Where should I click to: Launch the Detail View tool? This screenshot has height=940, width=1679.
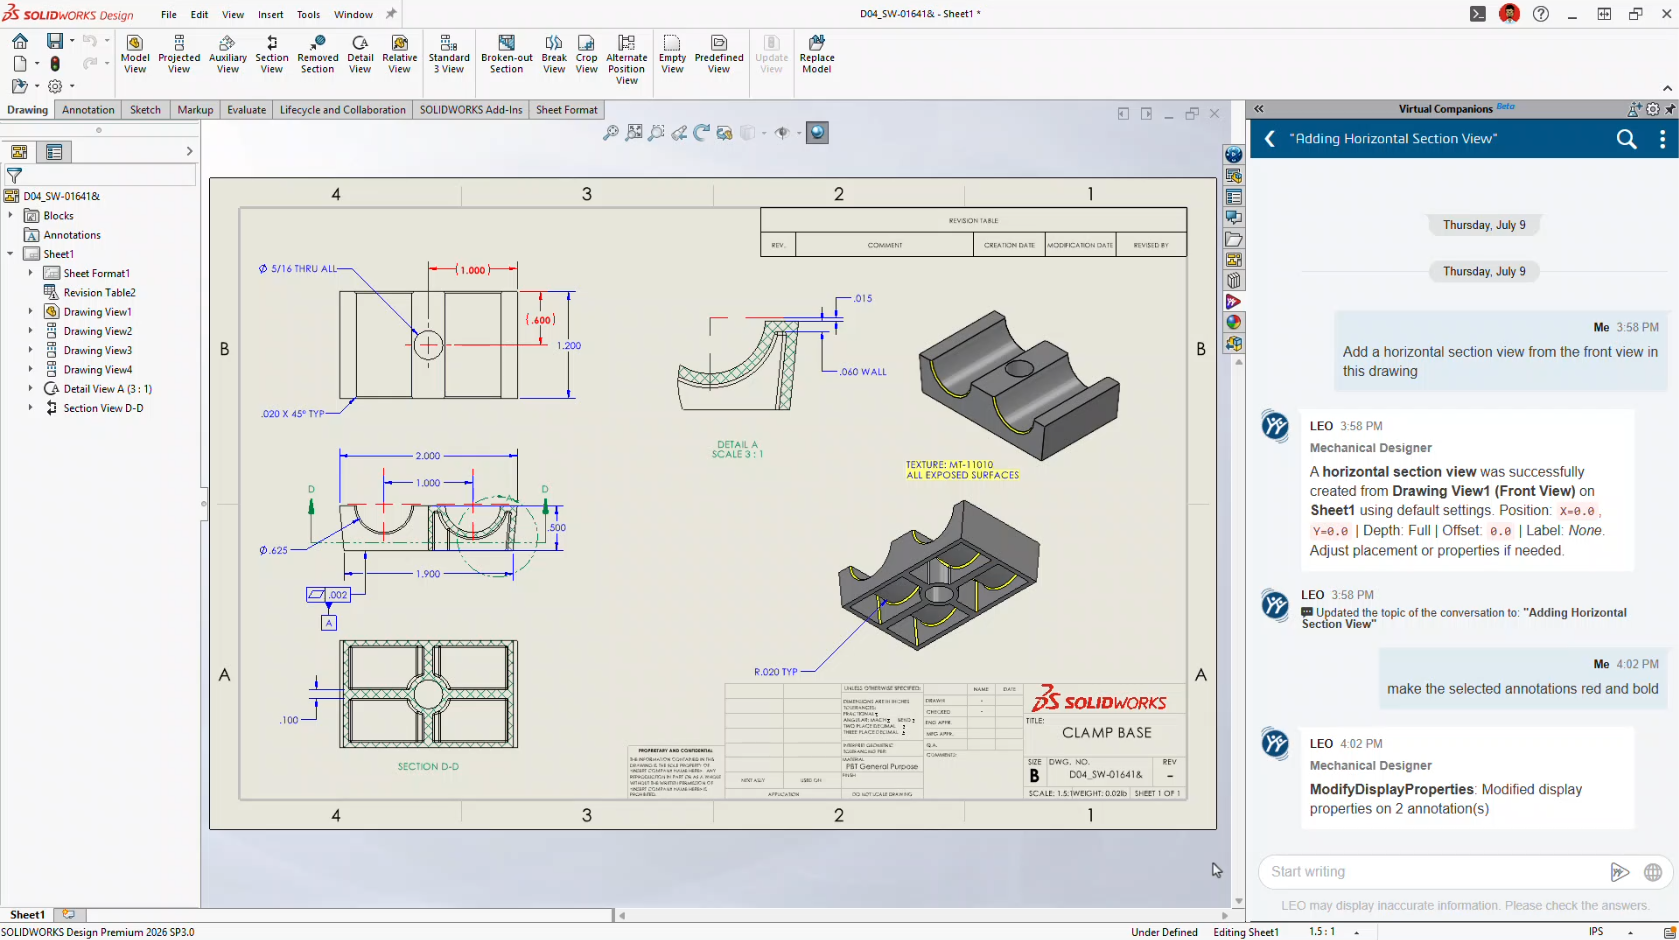tap(360, 54)
